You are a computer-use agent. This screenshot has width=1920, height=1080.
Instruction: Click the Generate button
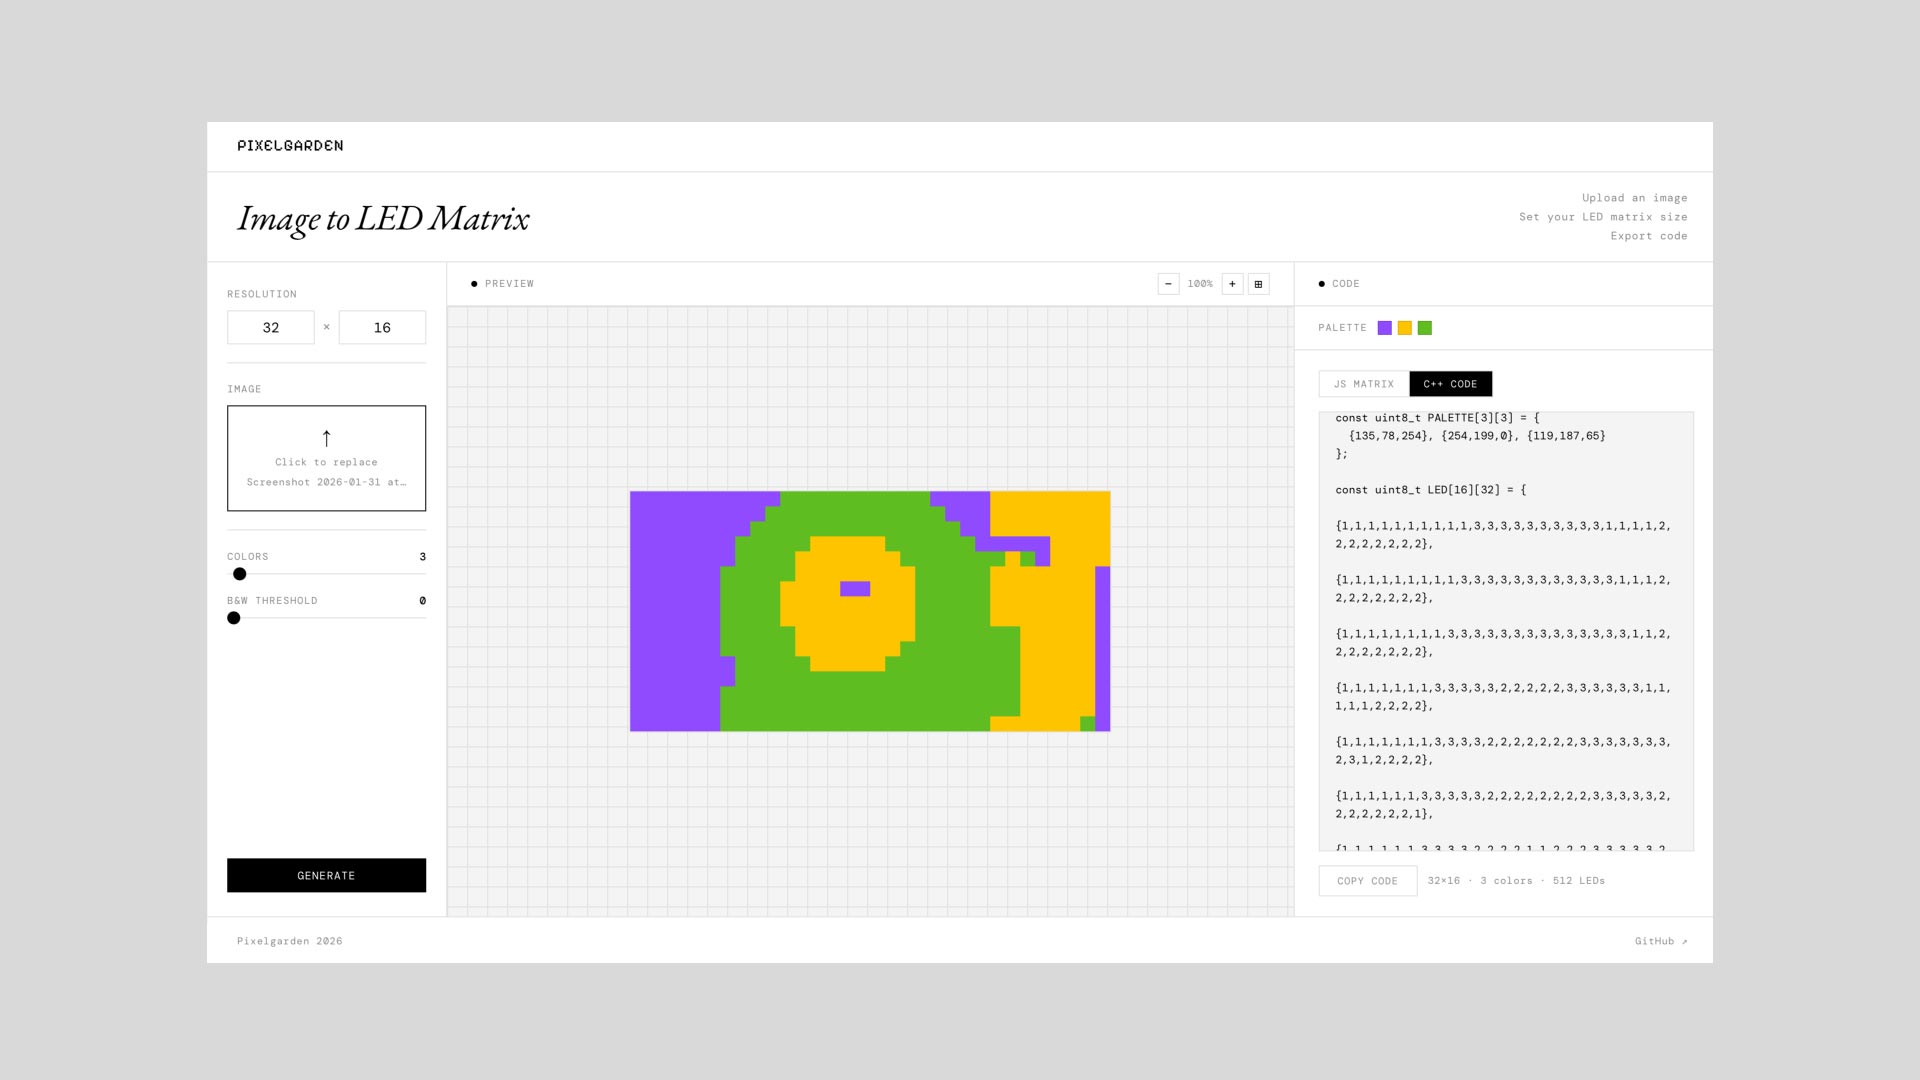pyautogui.click(x=326, y=875)
